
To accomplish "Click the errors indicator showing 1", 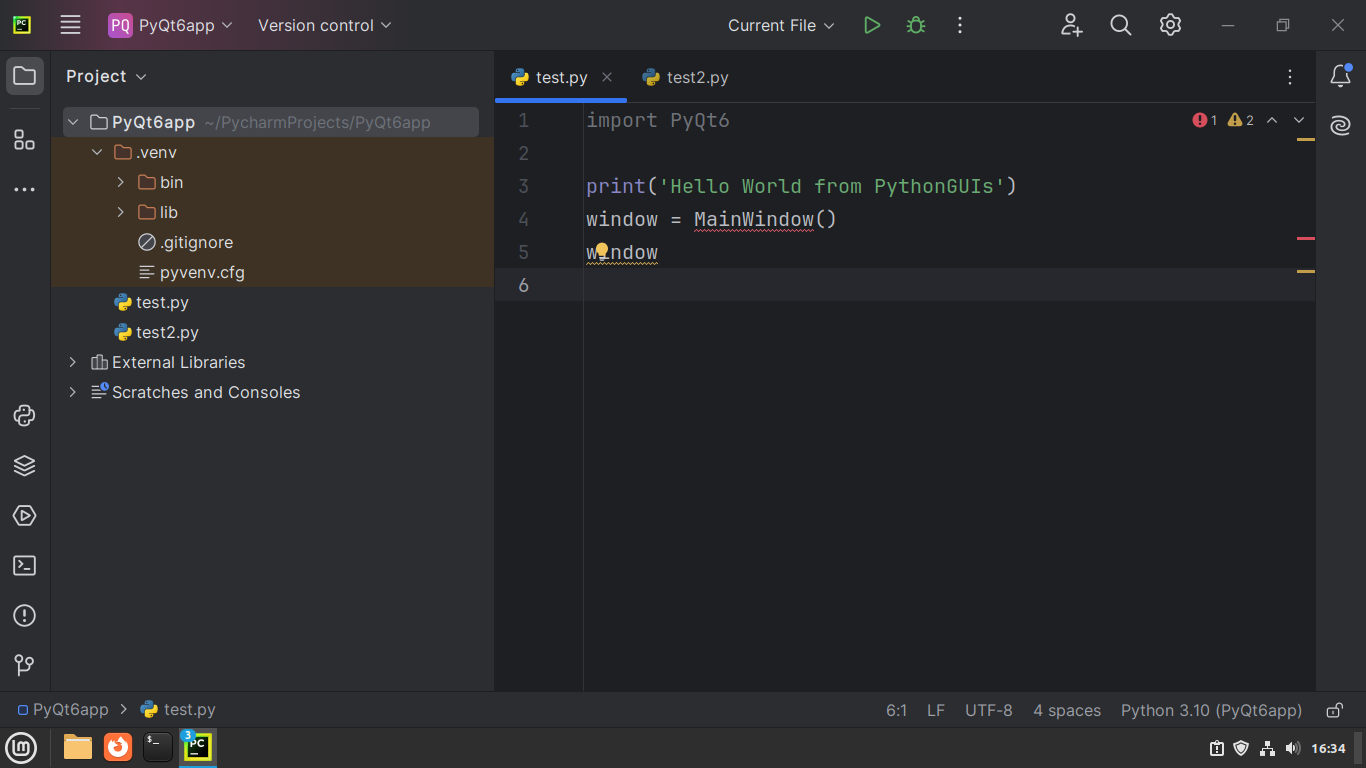I will [1205, 120].
